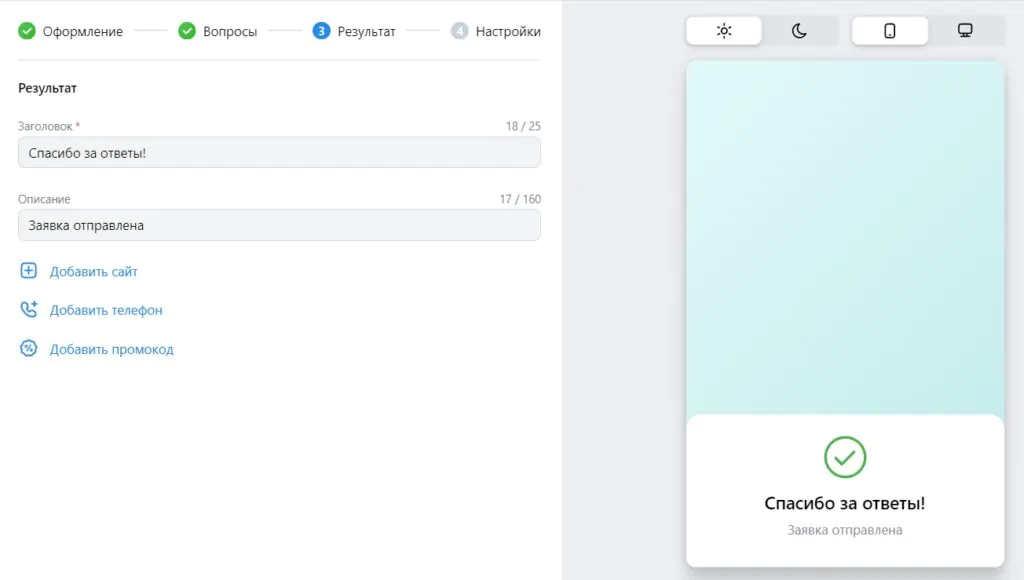Click preview text Заявка отправлена
The height and width of the screenshot is (580, 1024).
[x=845, y=530]
